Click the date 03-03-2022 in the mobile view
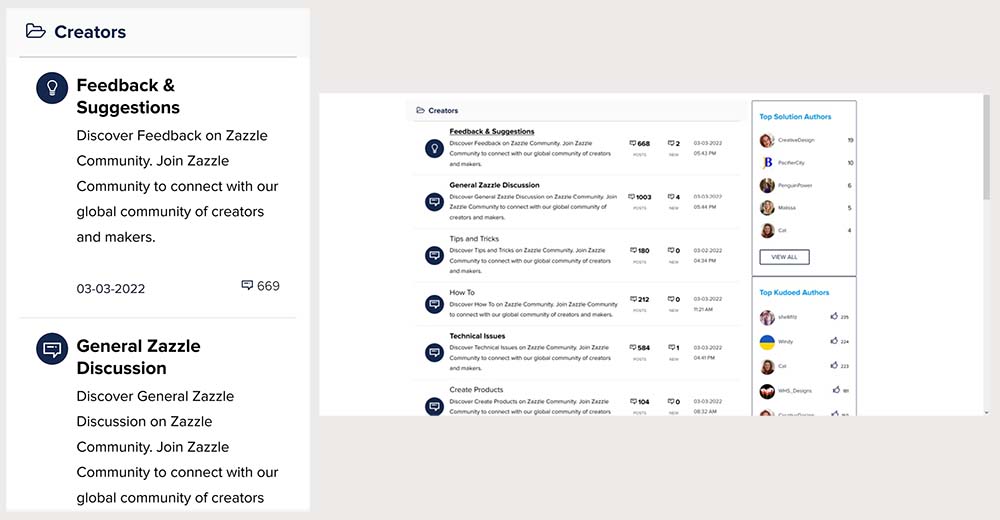The image size is (1000, 520). point(110,288)
